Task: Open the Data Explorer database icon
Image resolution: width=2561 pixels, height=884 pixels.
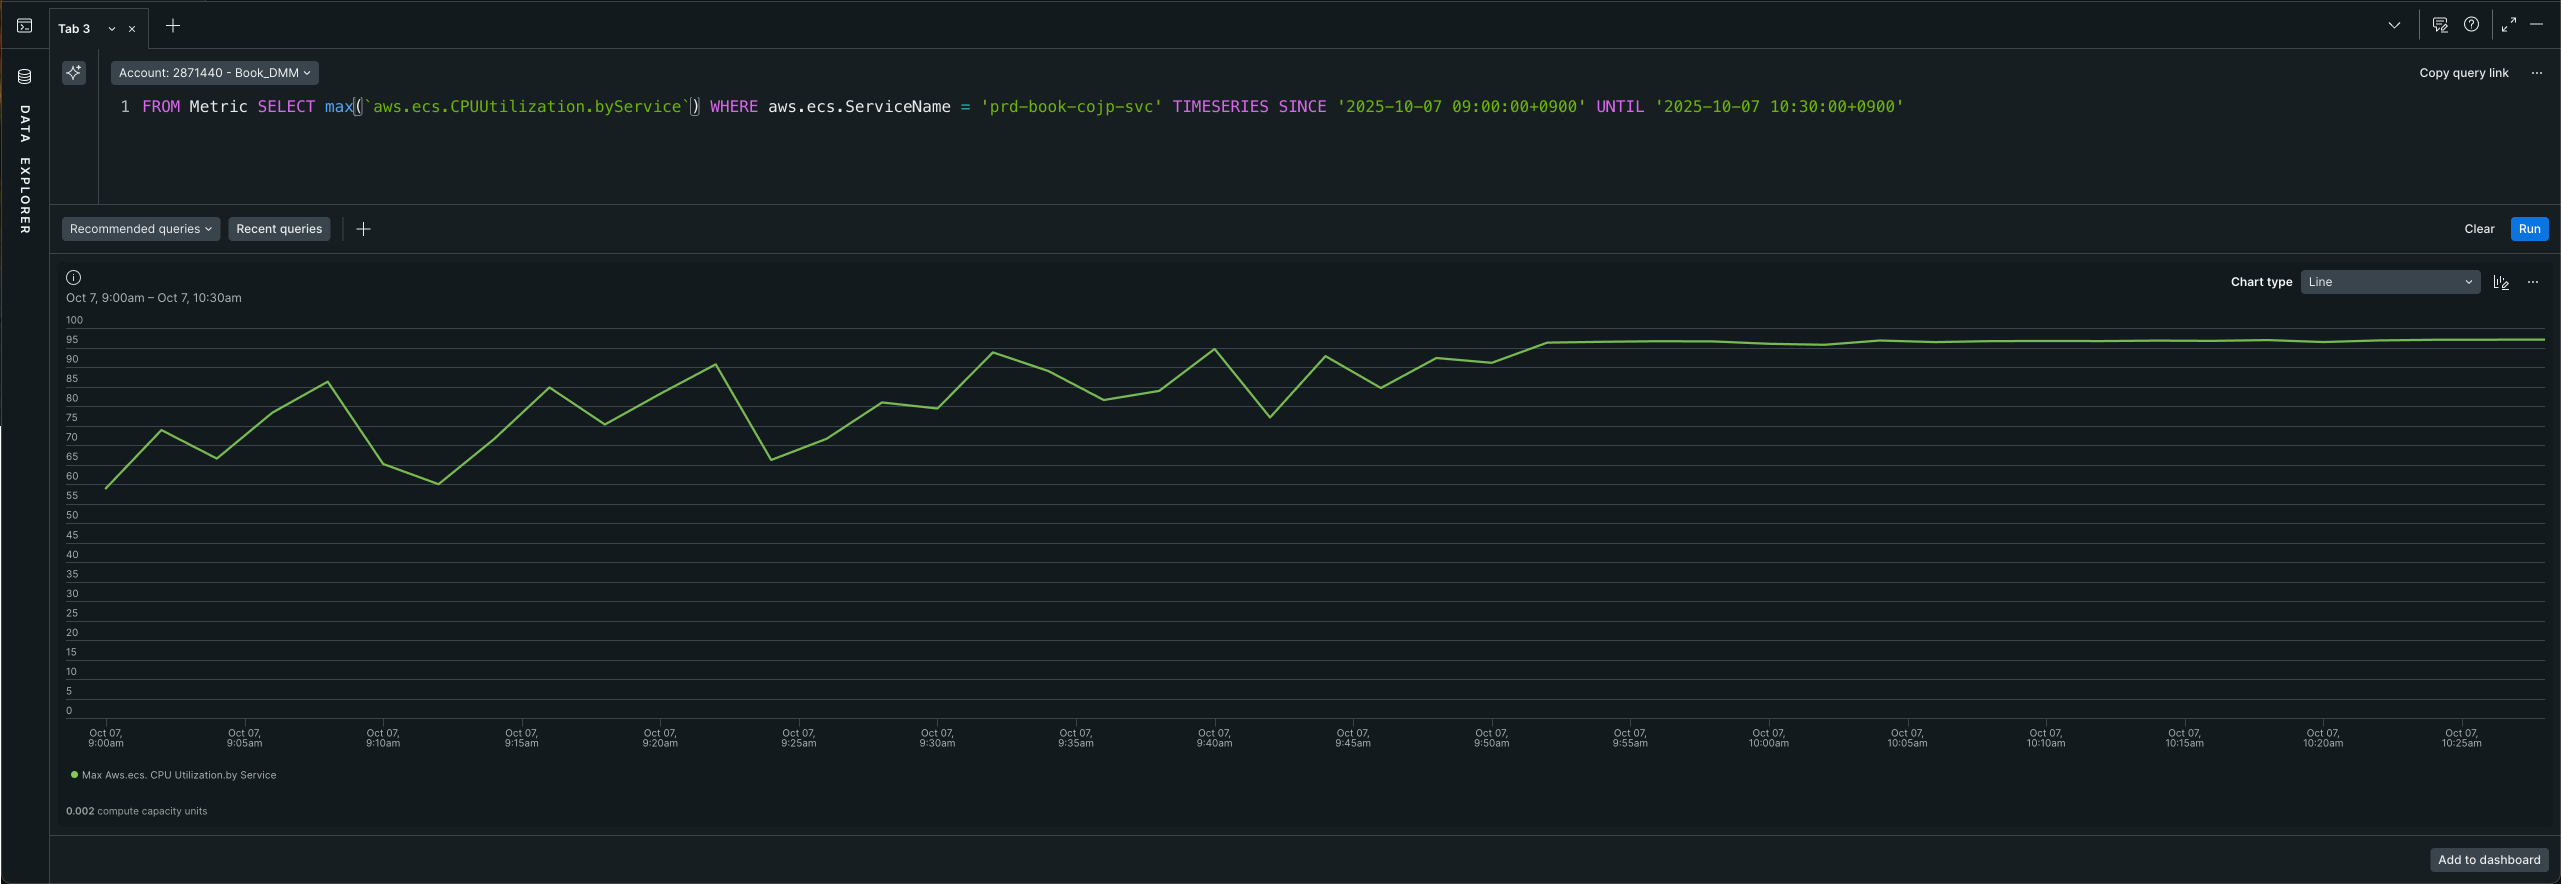Action: tap(25, 76)
